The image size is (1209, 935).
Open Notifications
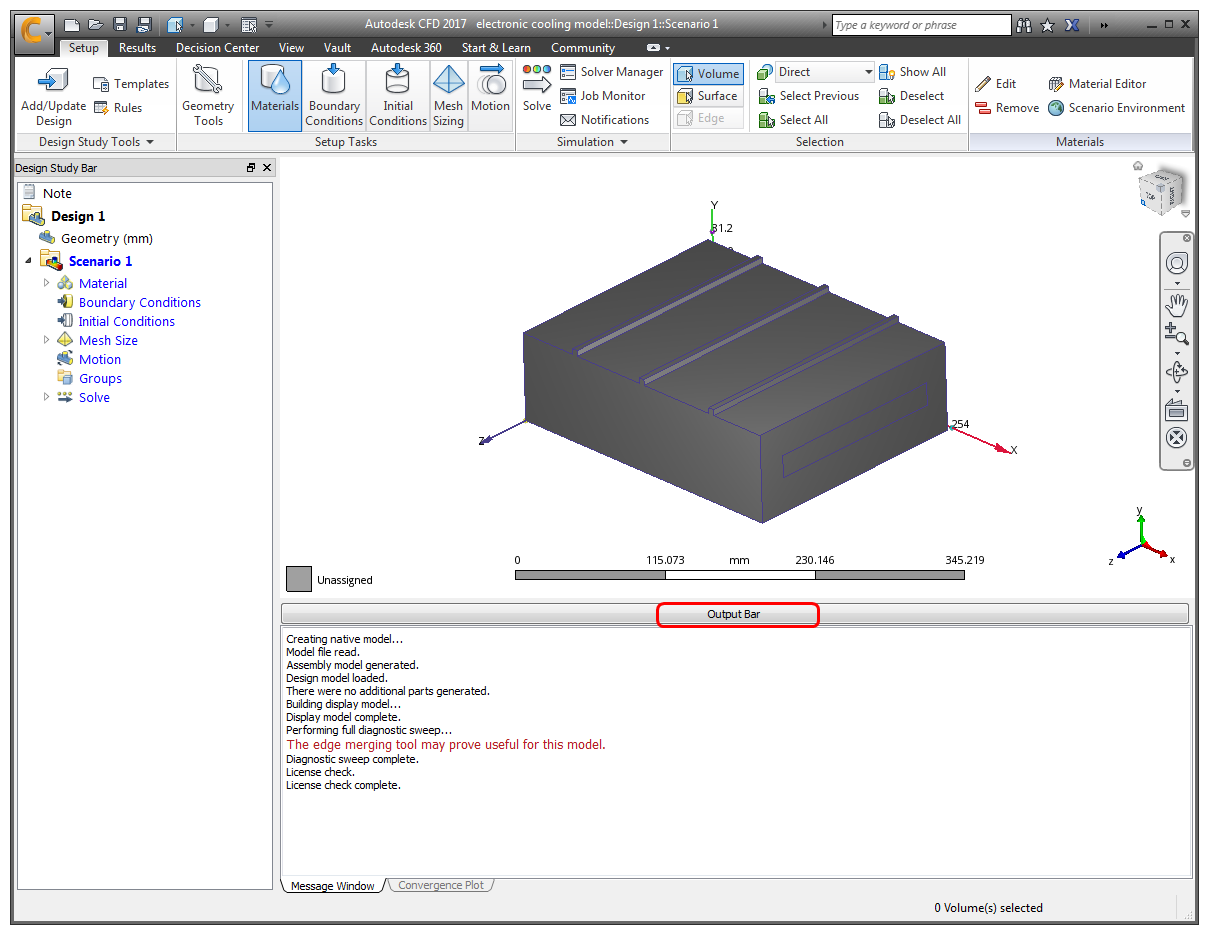pyautogui.click(x=604, y=120)
